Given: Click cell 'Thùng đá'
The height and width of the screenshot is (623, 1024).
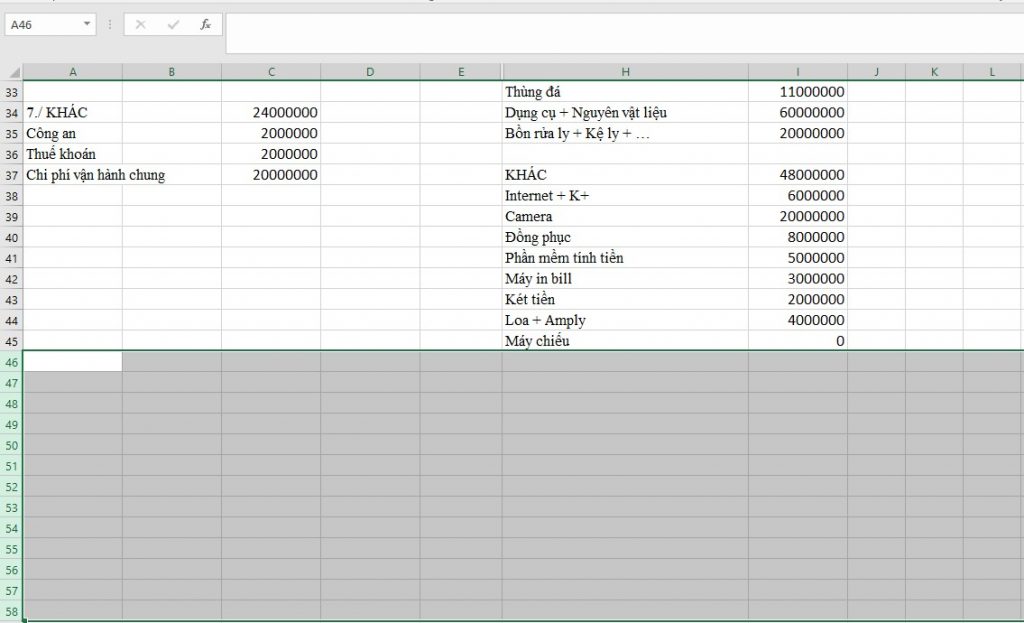Looking at the screenshot, I should (626, 91).
